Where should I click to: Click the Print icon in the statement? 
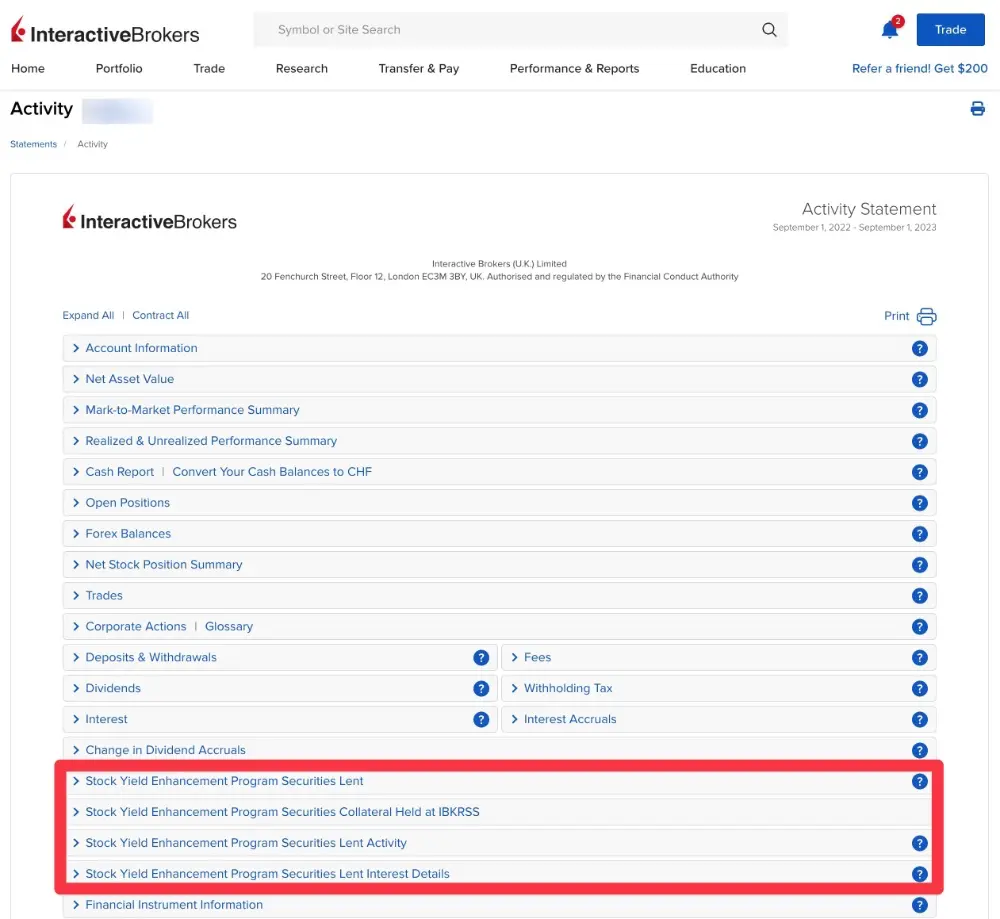pyautogui.click(x=926, y=316)
